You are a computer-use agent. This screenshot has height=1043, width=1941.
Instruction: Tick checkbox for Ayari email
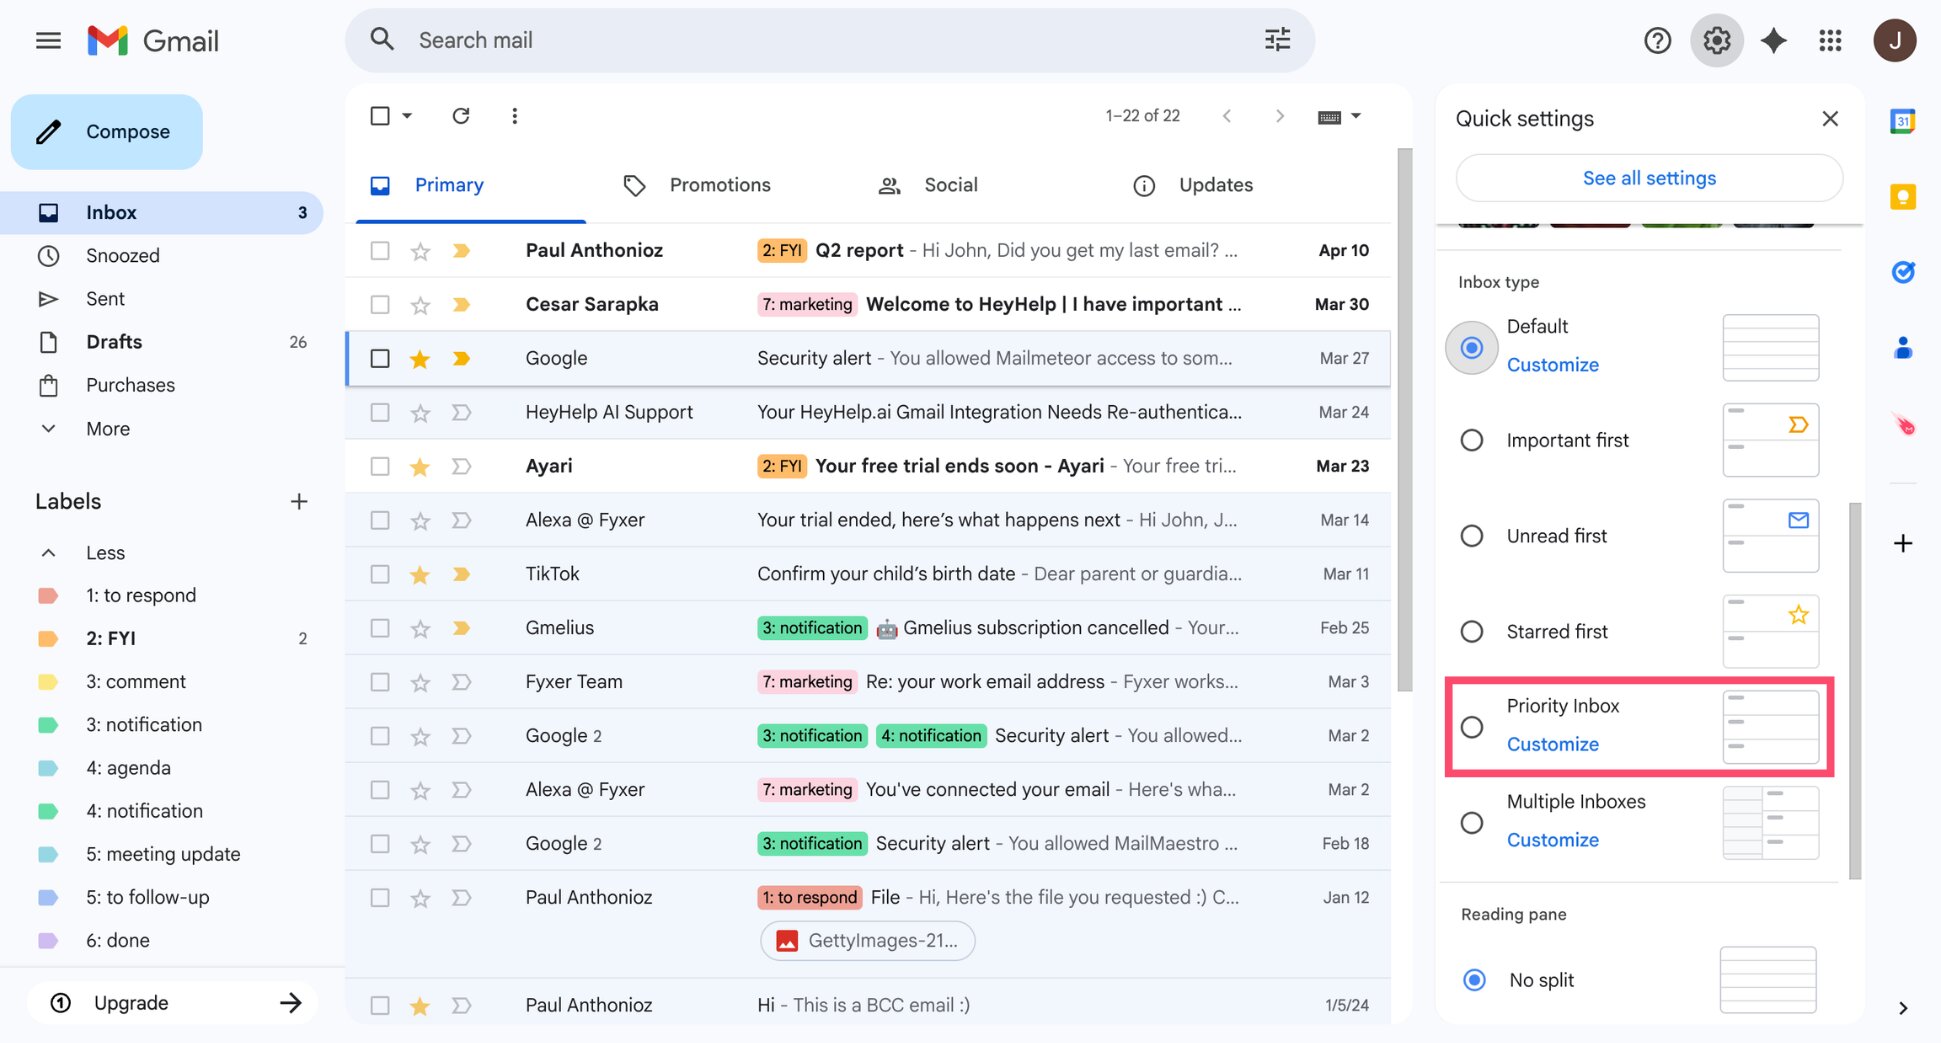(x=380, y=467)
